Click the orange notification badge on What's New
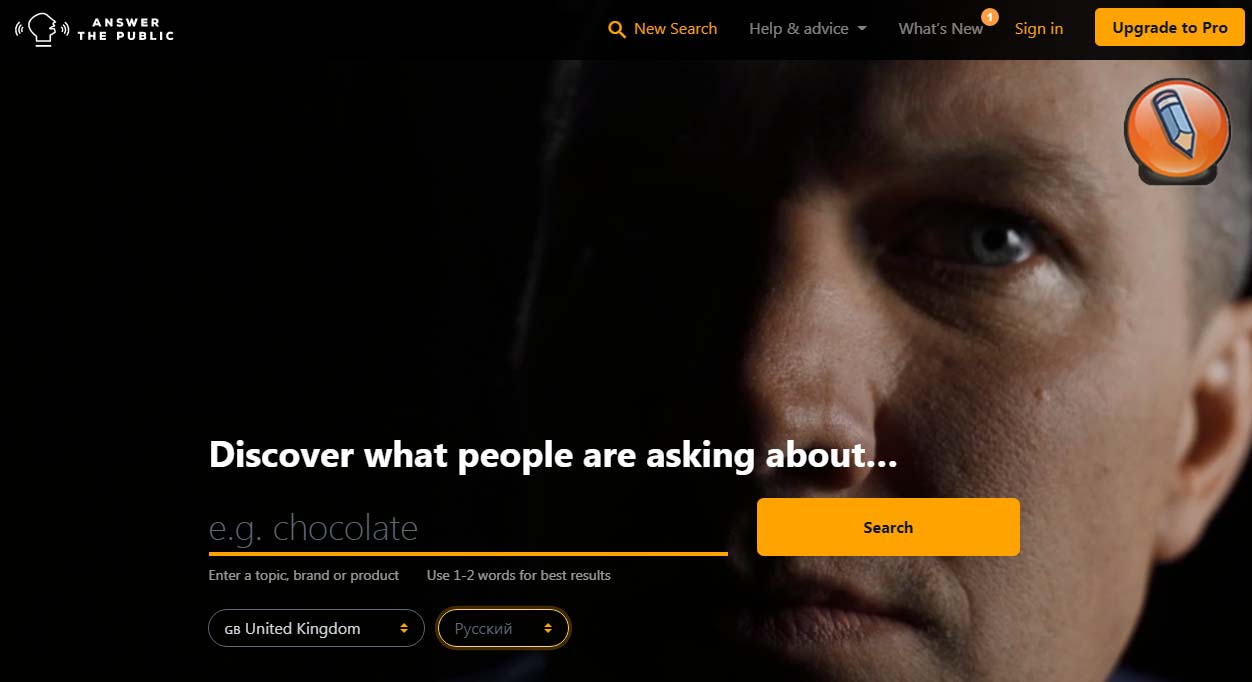The height and width of the screenshot is (682, 1252). coord(990,16)
